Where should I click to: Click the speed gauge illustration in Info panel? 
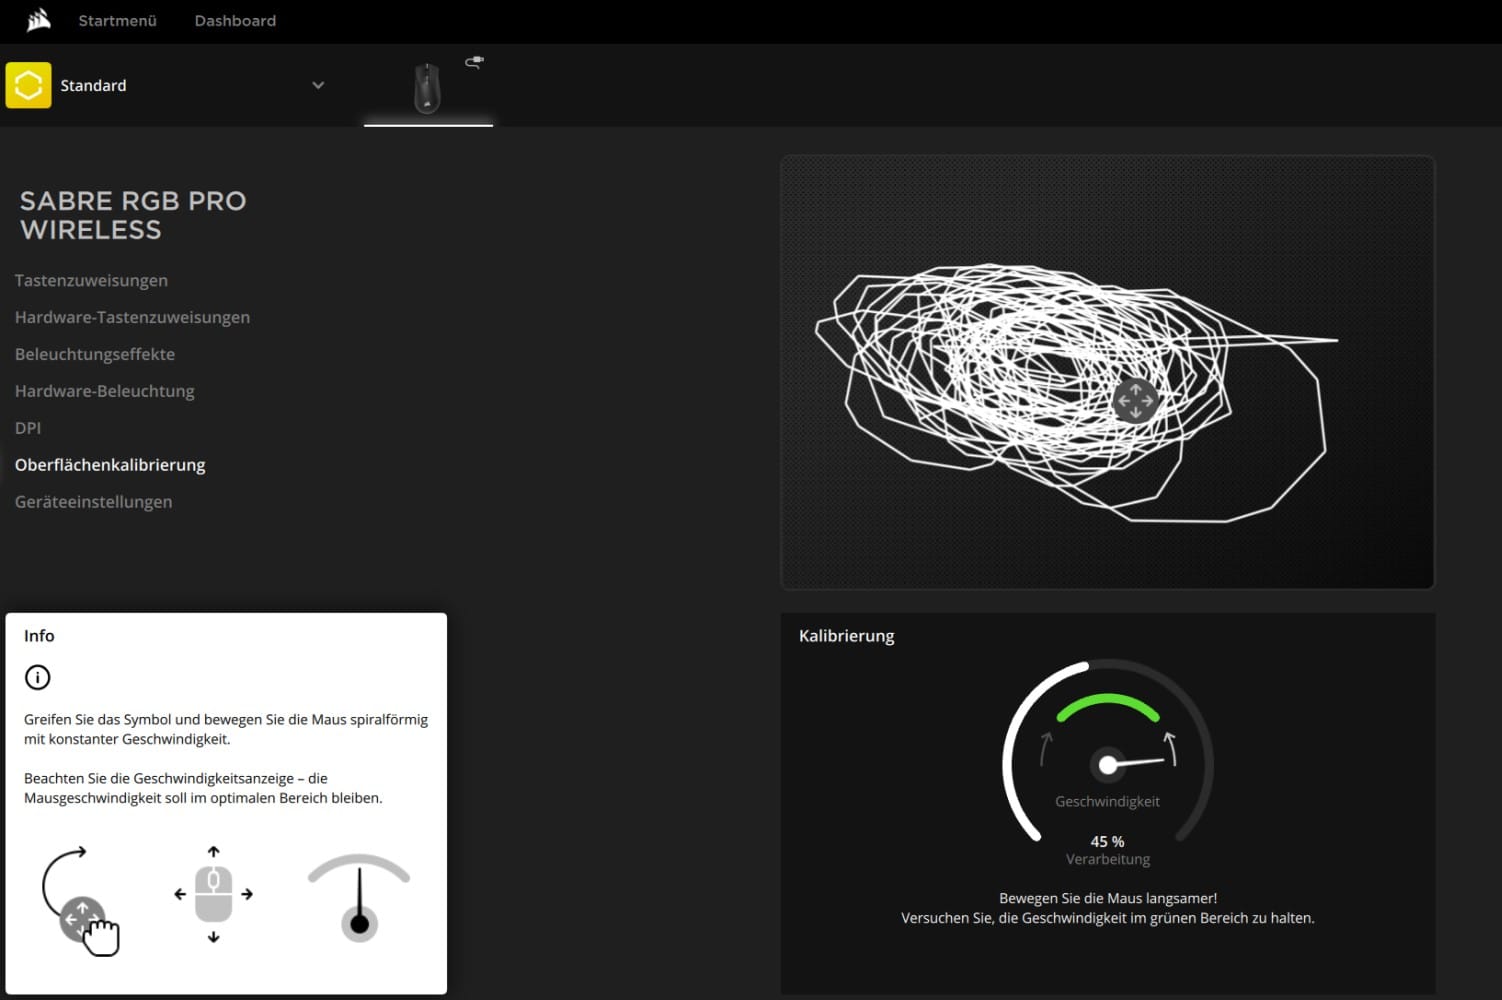[359, 898]
